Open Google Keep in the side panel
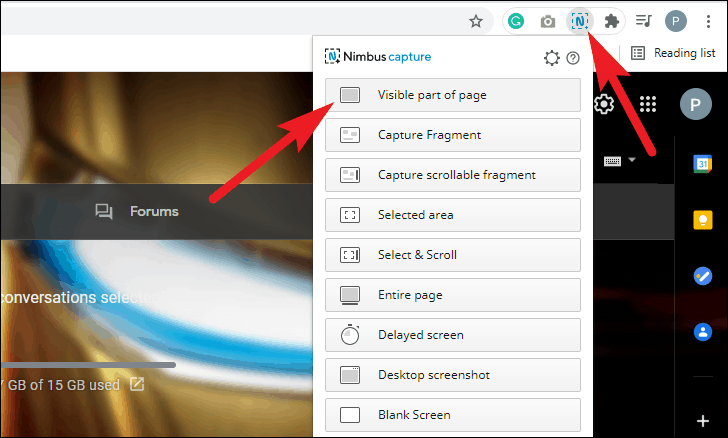The width and height of the screenshot is (728, 438). [x=702, y=220]
